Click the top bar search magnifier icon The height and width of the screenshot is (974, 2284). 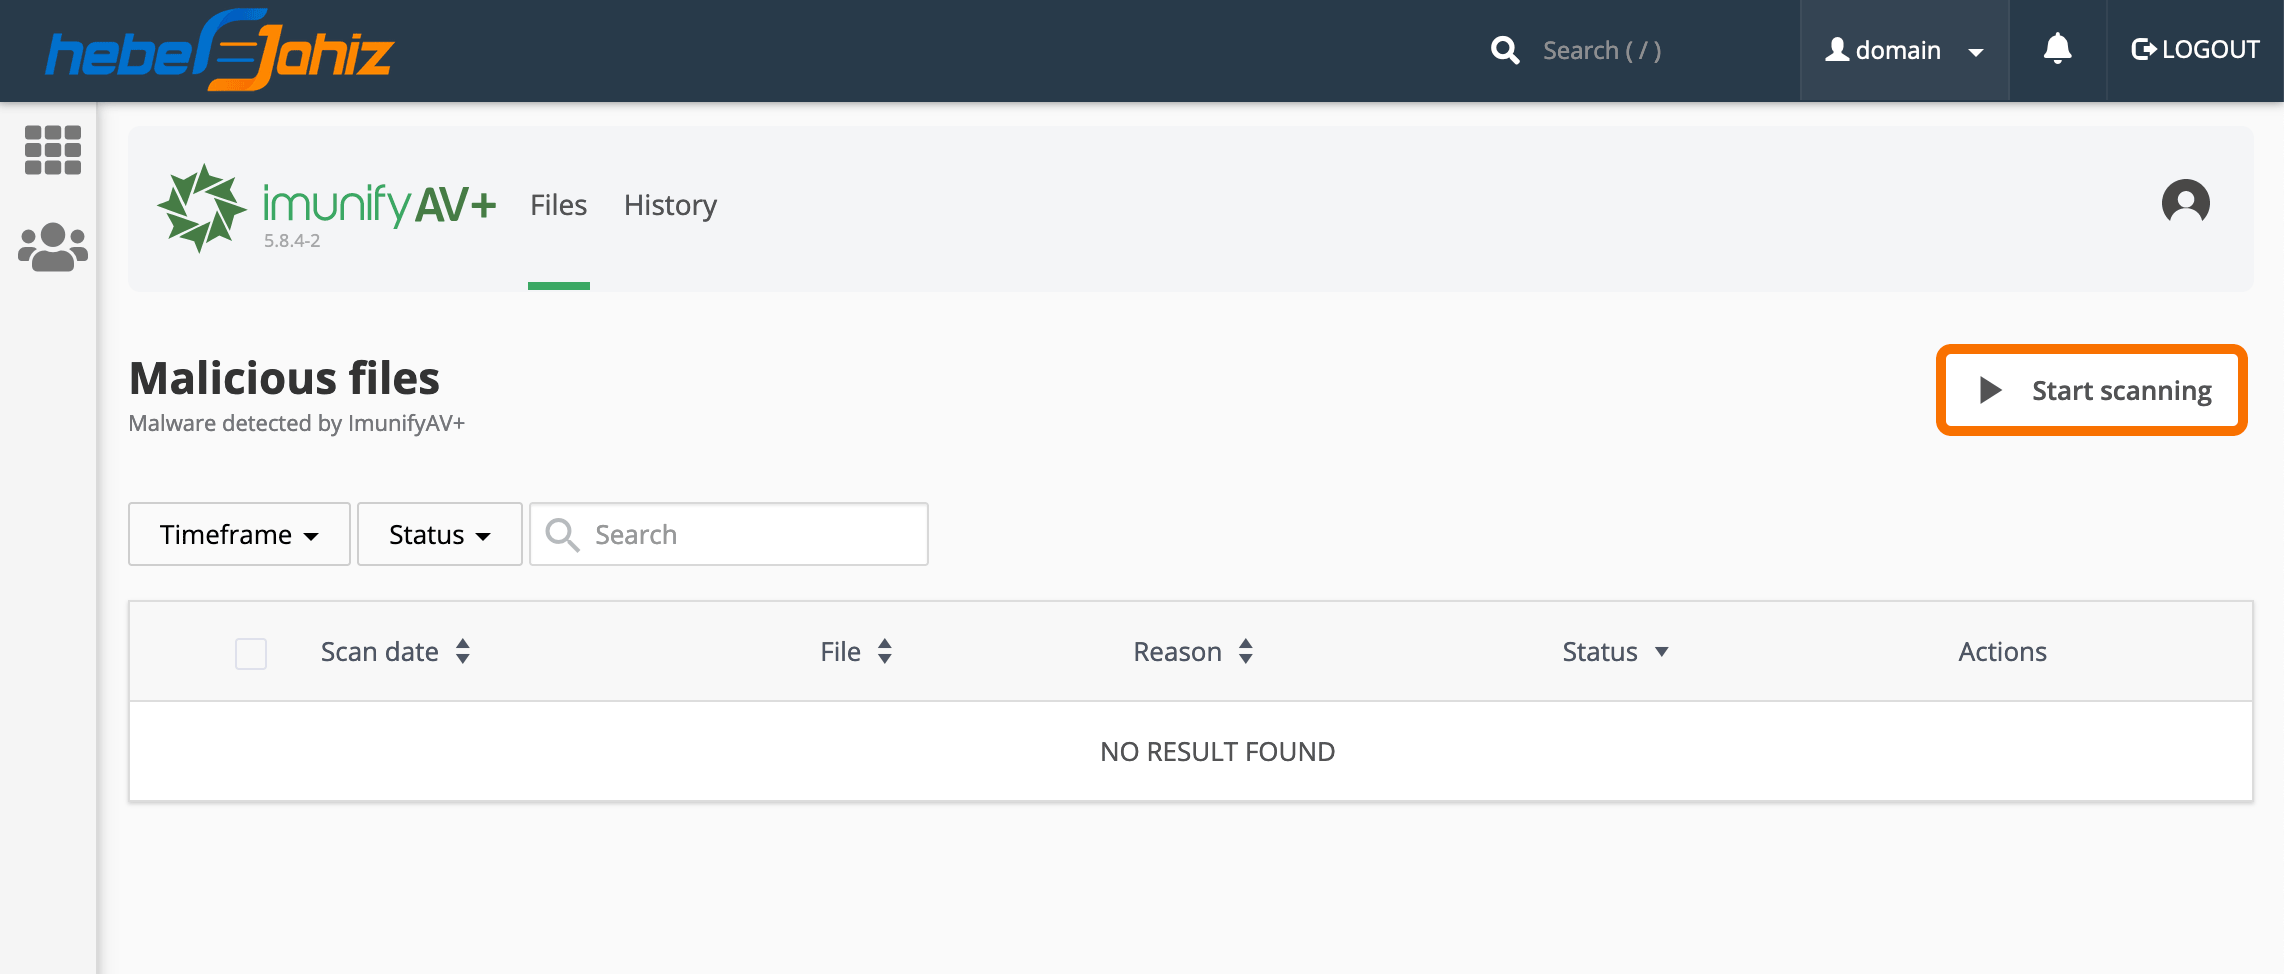click(1505, 50)
